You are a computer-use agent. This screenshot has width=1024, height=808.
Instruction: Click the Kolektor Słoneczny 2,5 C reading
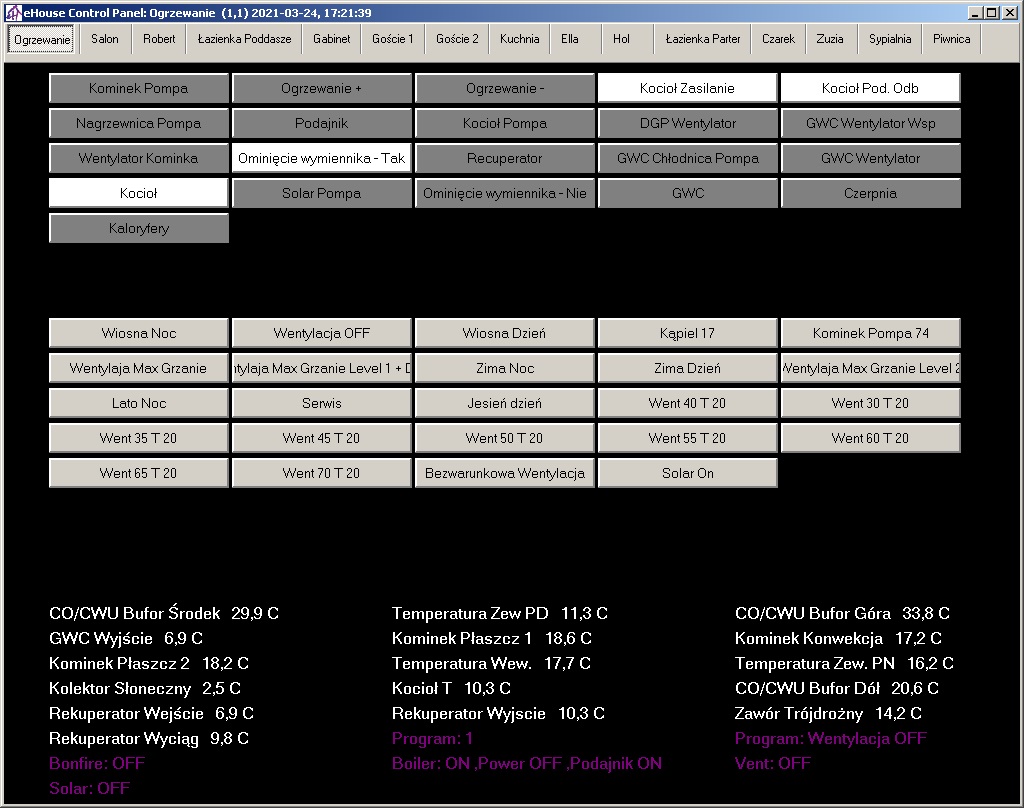pos(145,688)
